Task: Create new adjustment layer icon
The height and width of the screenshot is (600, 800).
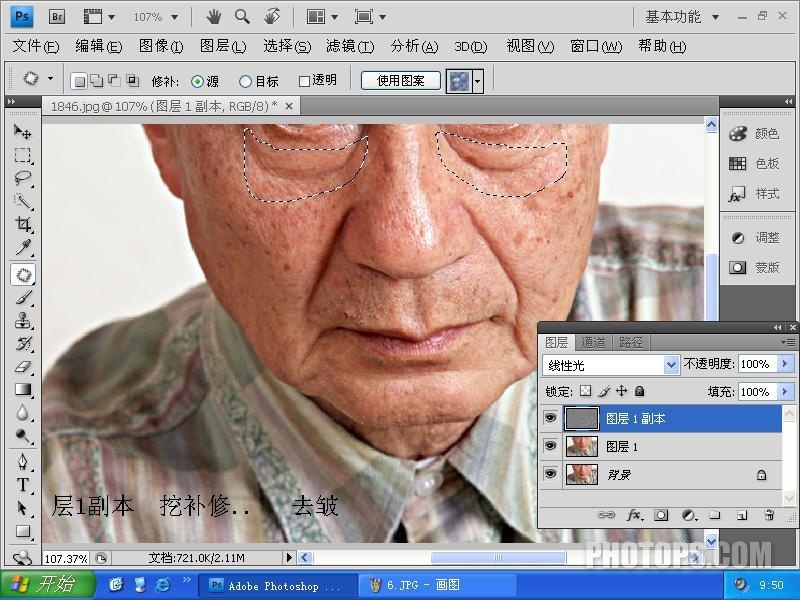Action: click(x=689, y=515)
